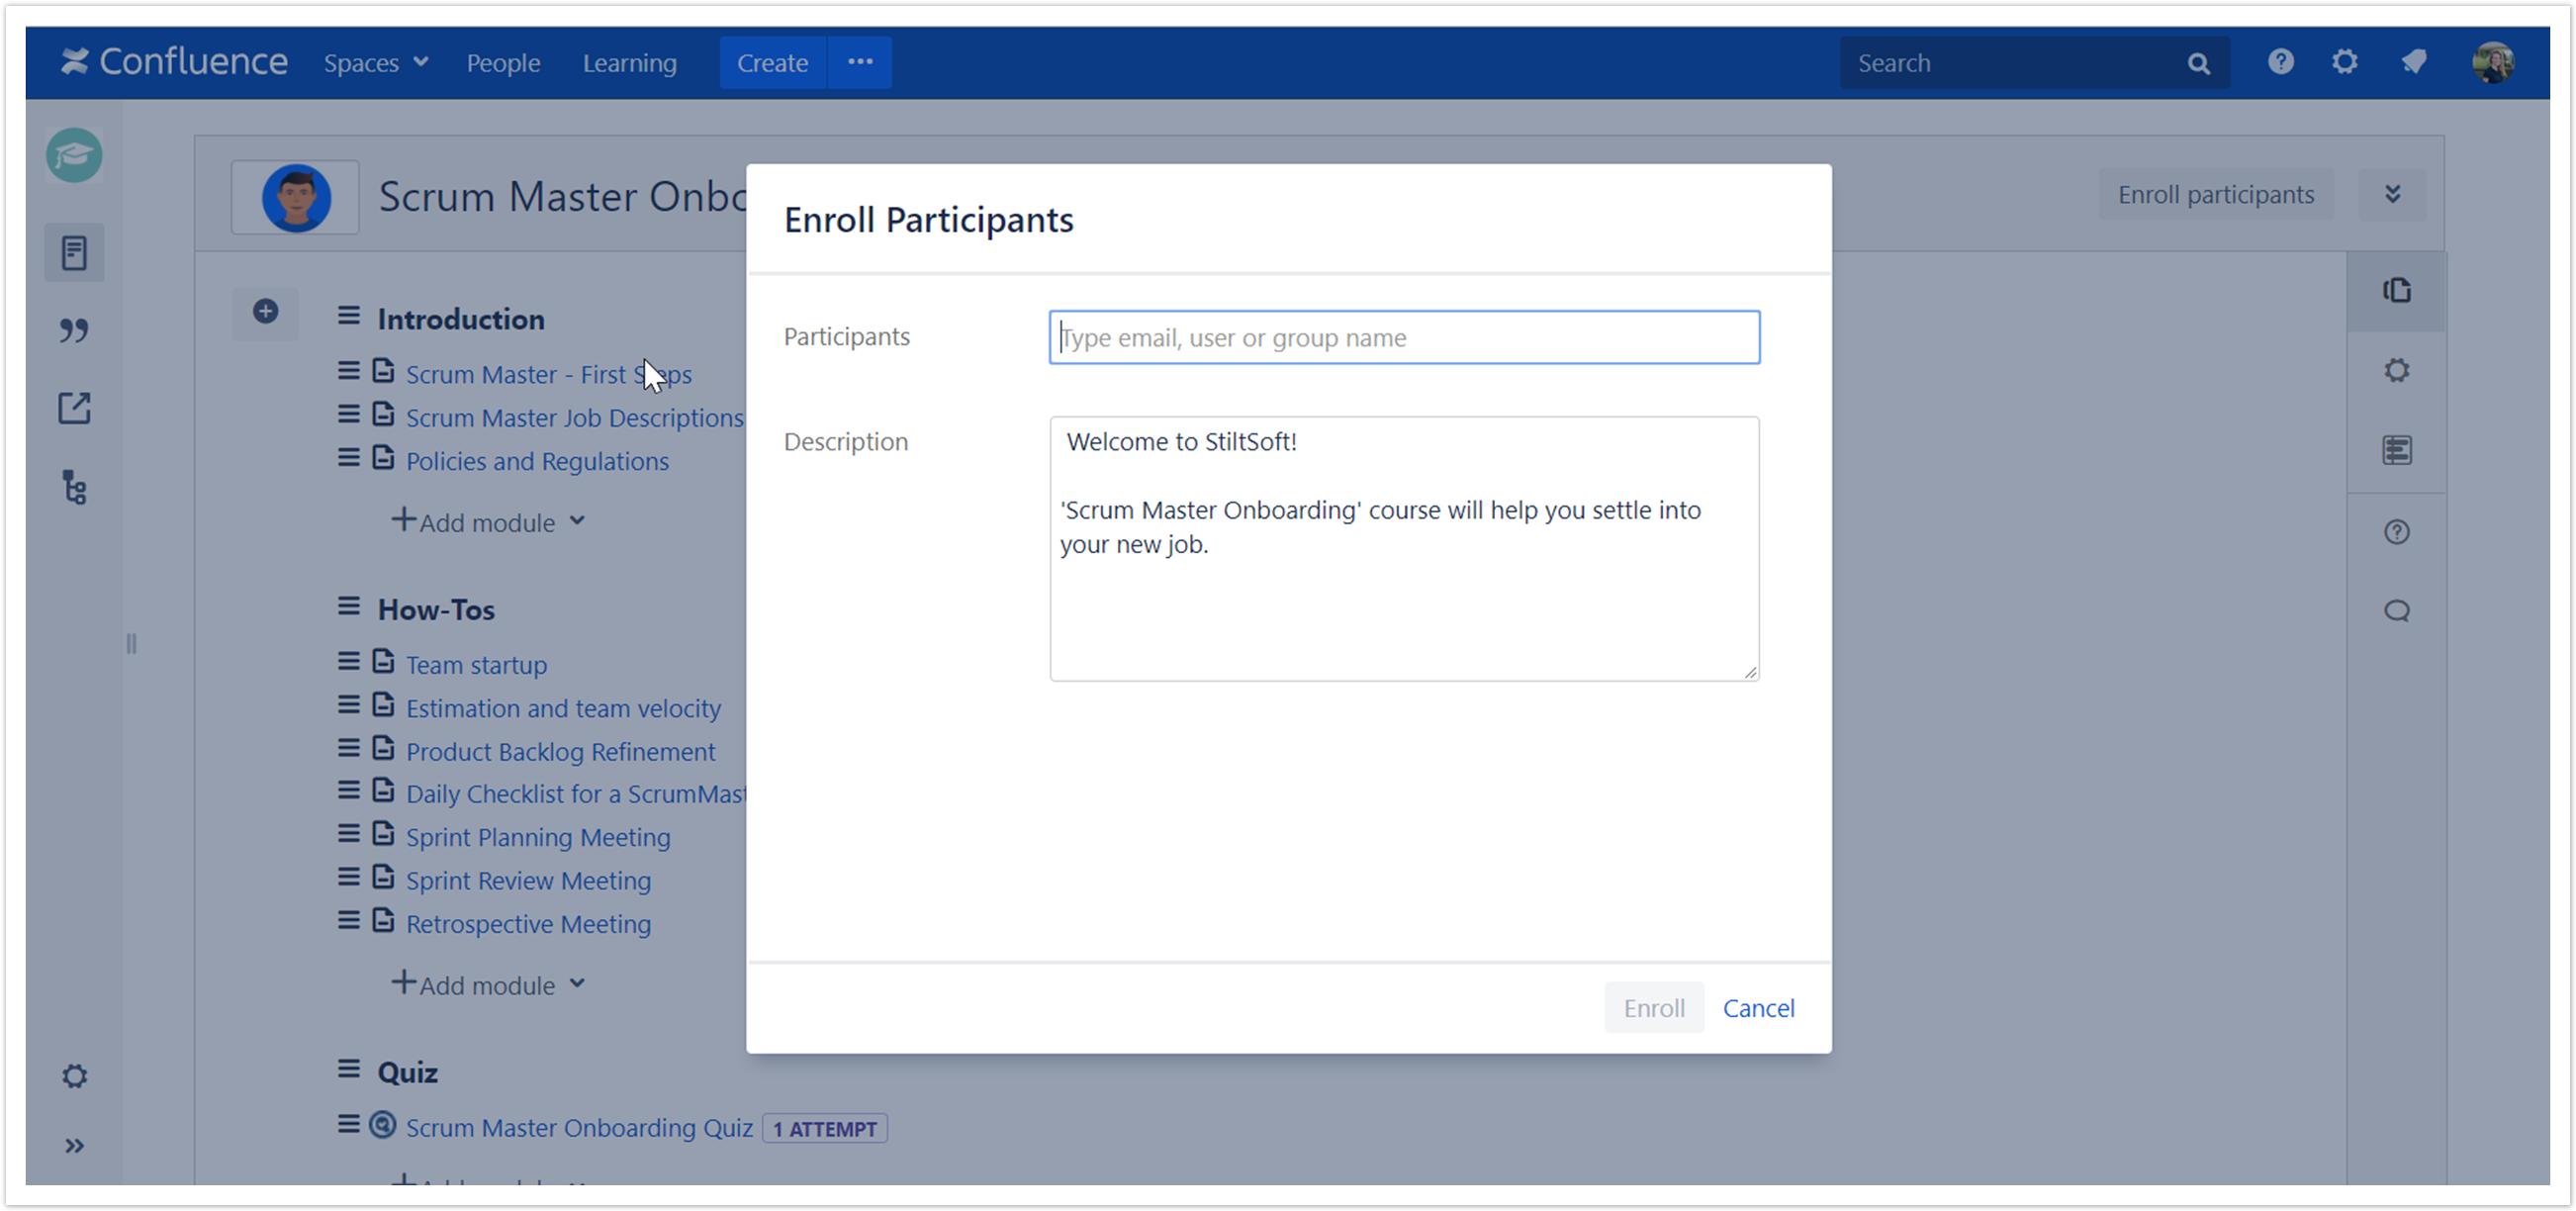Click the search magnifier icon

2198,64
